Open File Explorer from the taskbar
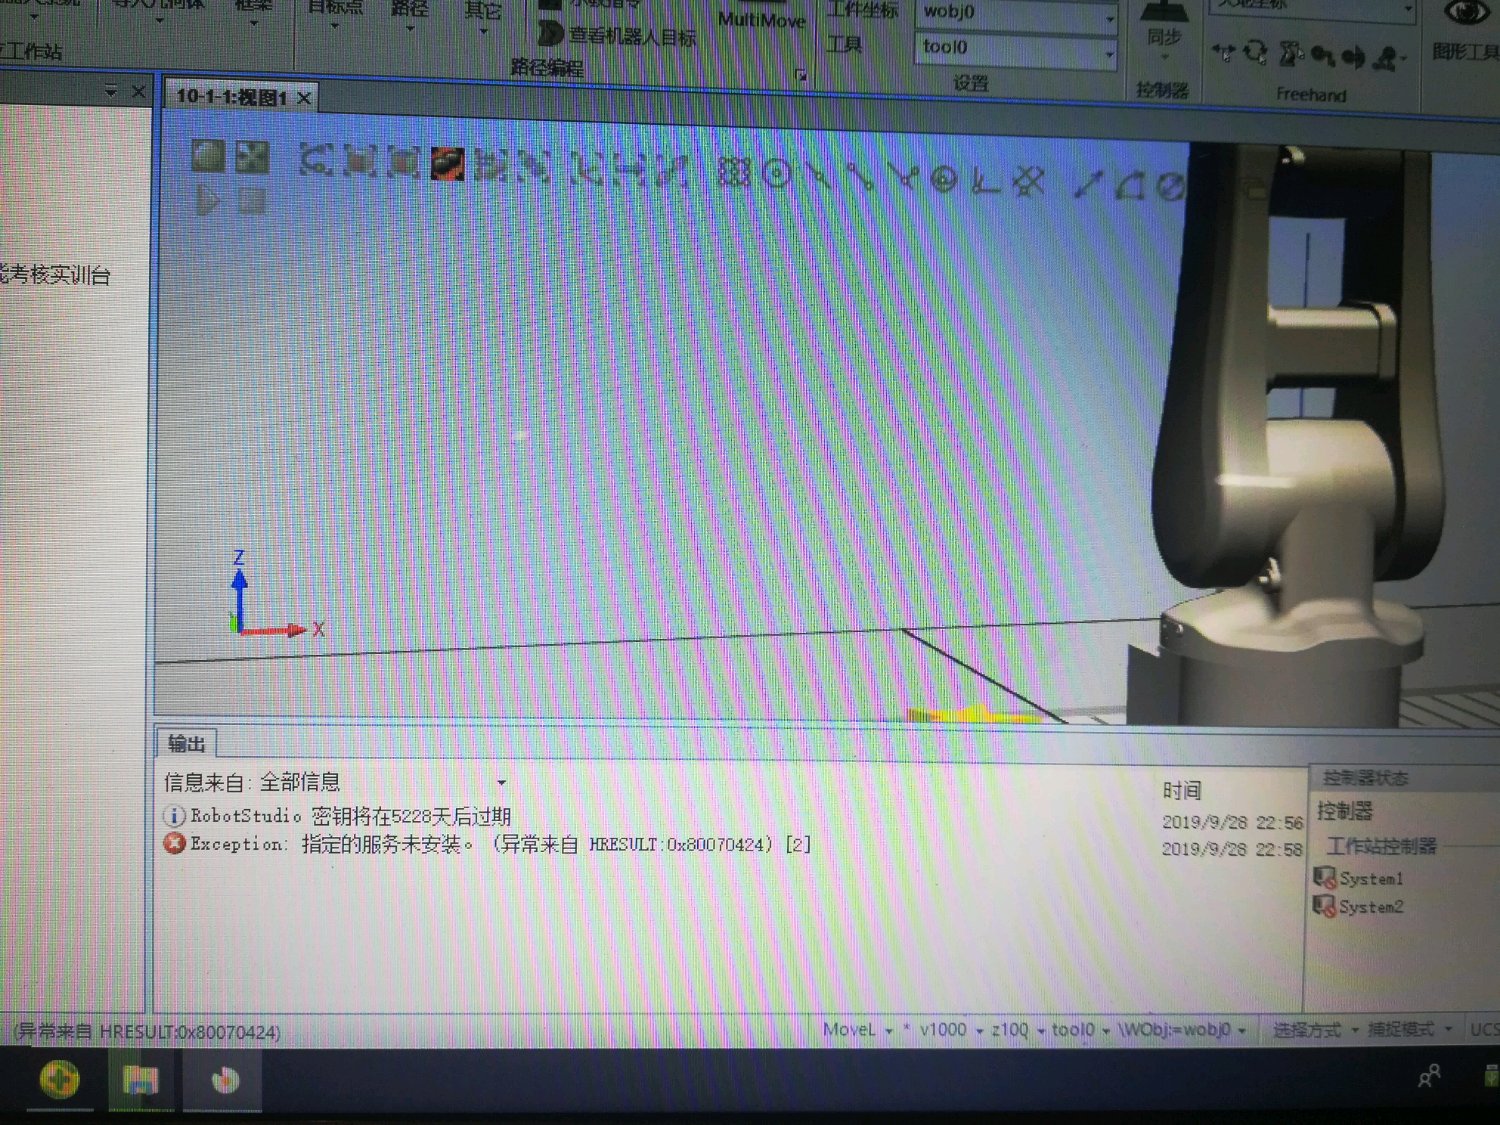 pos(140,1080)
